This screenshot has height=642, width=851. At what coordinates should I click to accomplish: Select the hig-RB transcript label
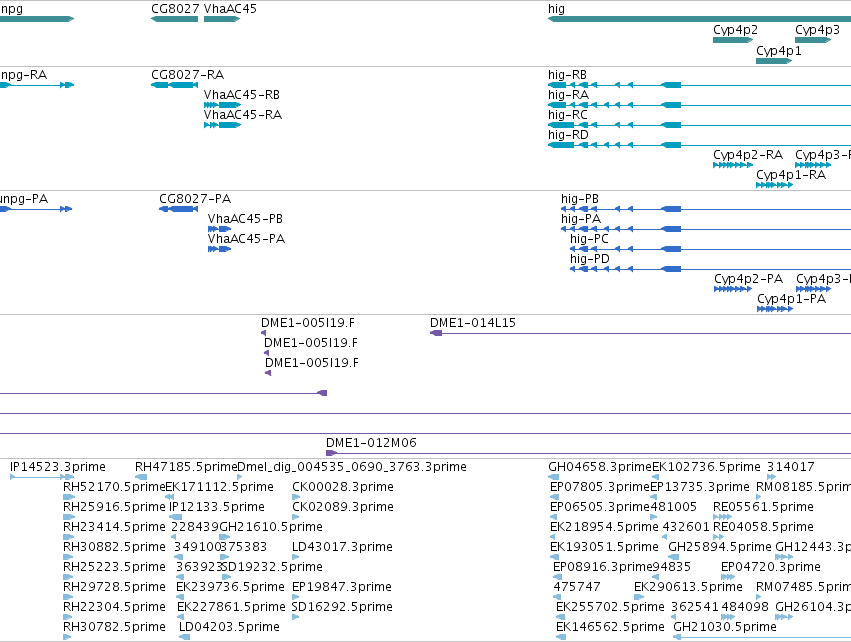[567, 75]
